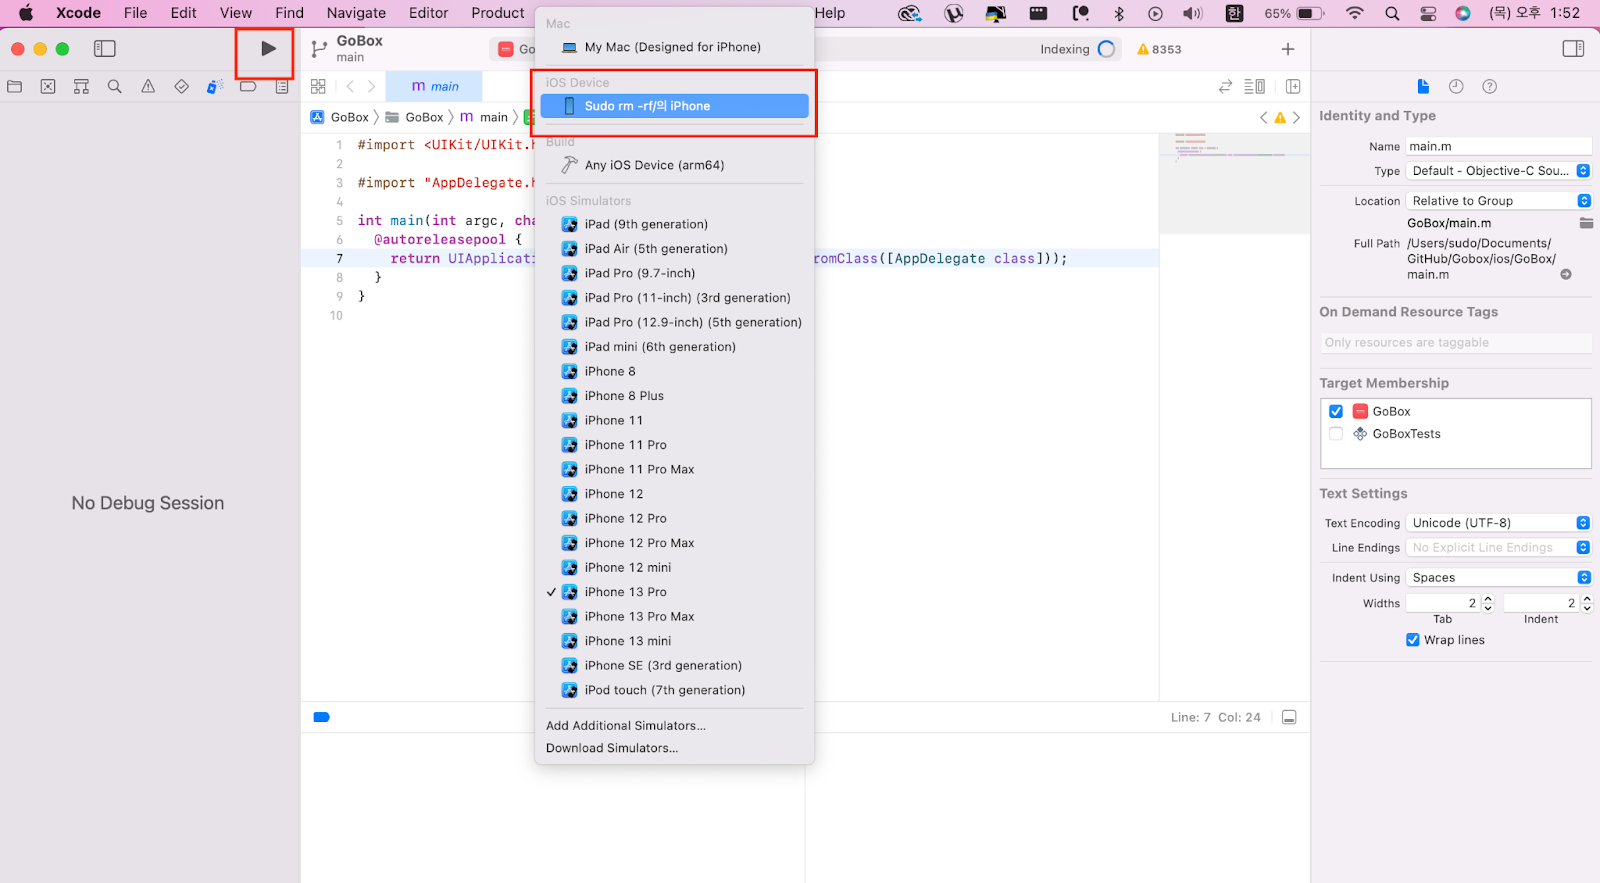Open the debug navigator icon

214,87
